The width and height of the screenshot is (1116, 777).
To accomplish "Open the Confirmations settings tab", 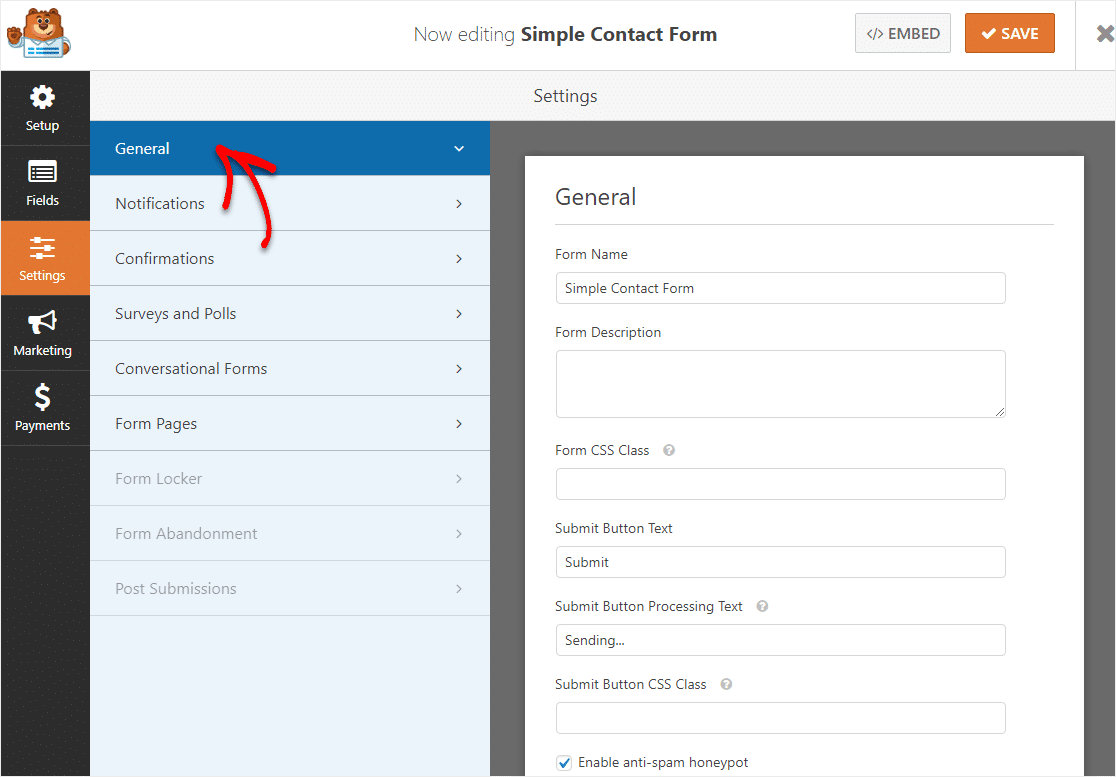I will [290, 258].
